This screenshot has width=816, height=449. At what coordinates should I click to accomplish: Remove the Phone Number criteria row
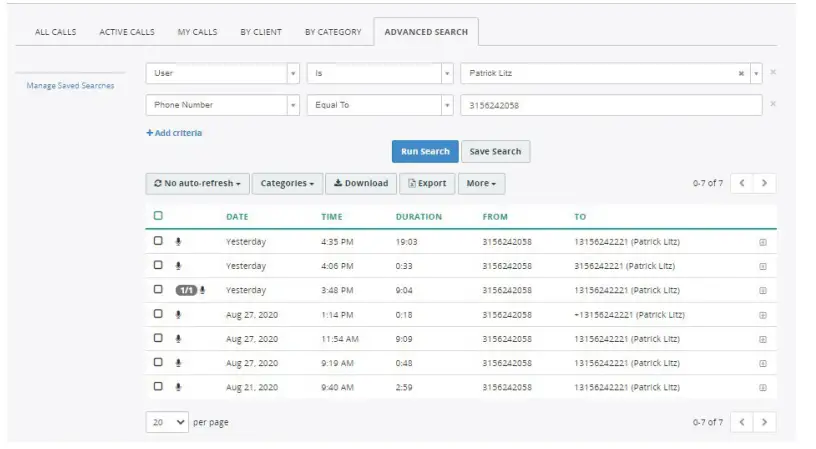coord(773,104)
